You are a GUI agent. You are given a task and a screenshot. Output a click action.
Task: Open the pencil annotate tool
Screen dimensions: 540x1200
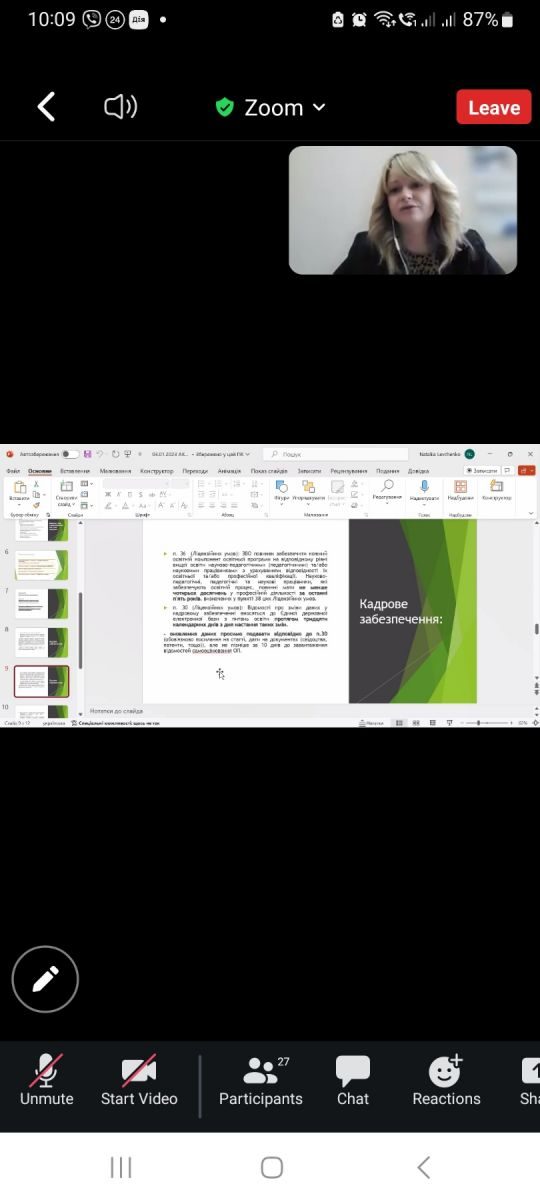coord(45,979)
